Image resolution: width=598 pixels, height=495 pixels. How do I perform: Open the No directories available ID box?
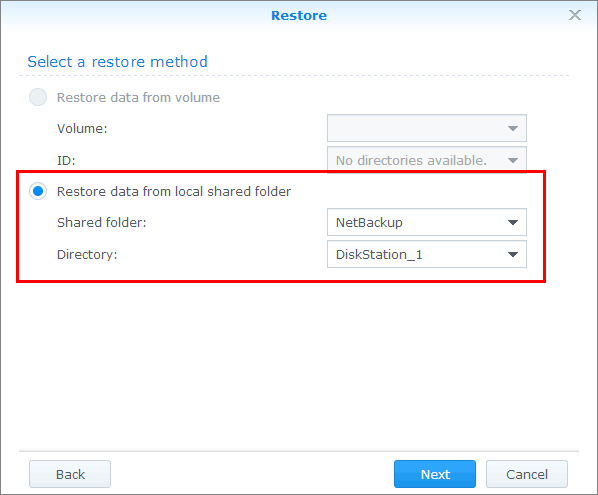click(427, 160)
